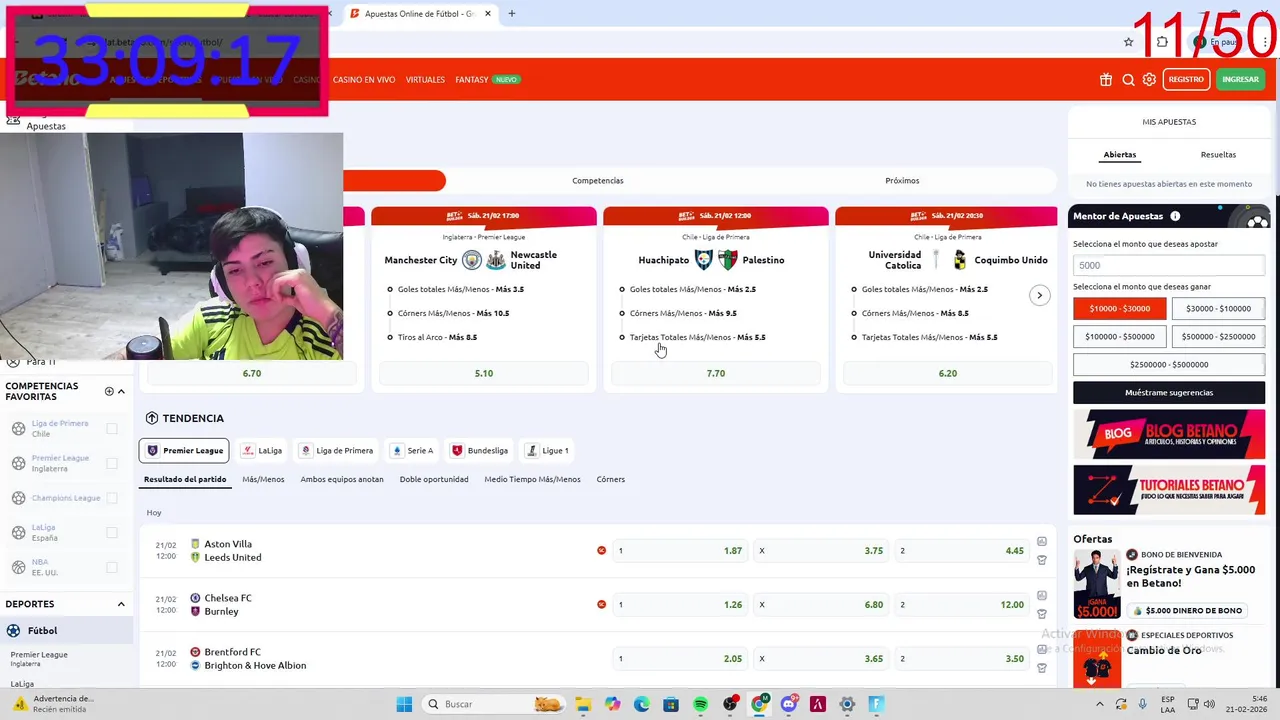Screen dimensions: 1280x720
Task: Select the Más/Menos market tab
Action: click(x=263, y=479)
